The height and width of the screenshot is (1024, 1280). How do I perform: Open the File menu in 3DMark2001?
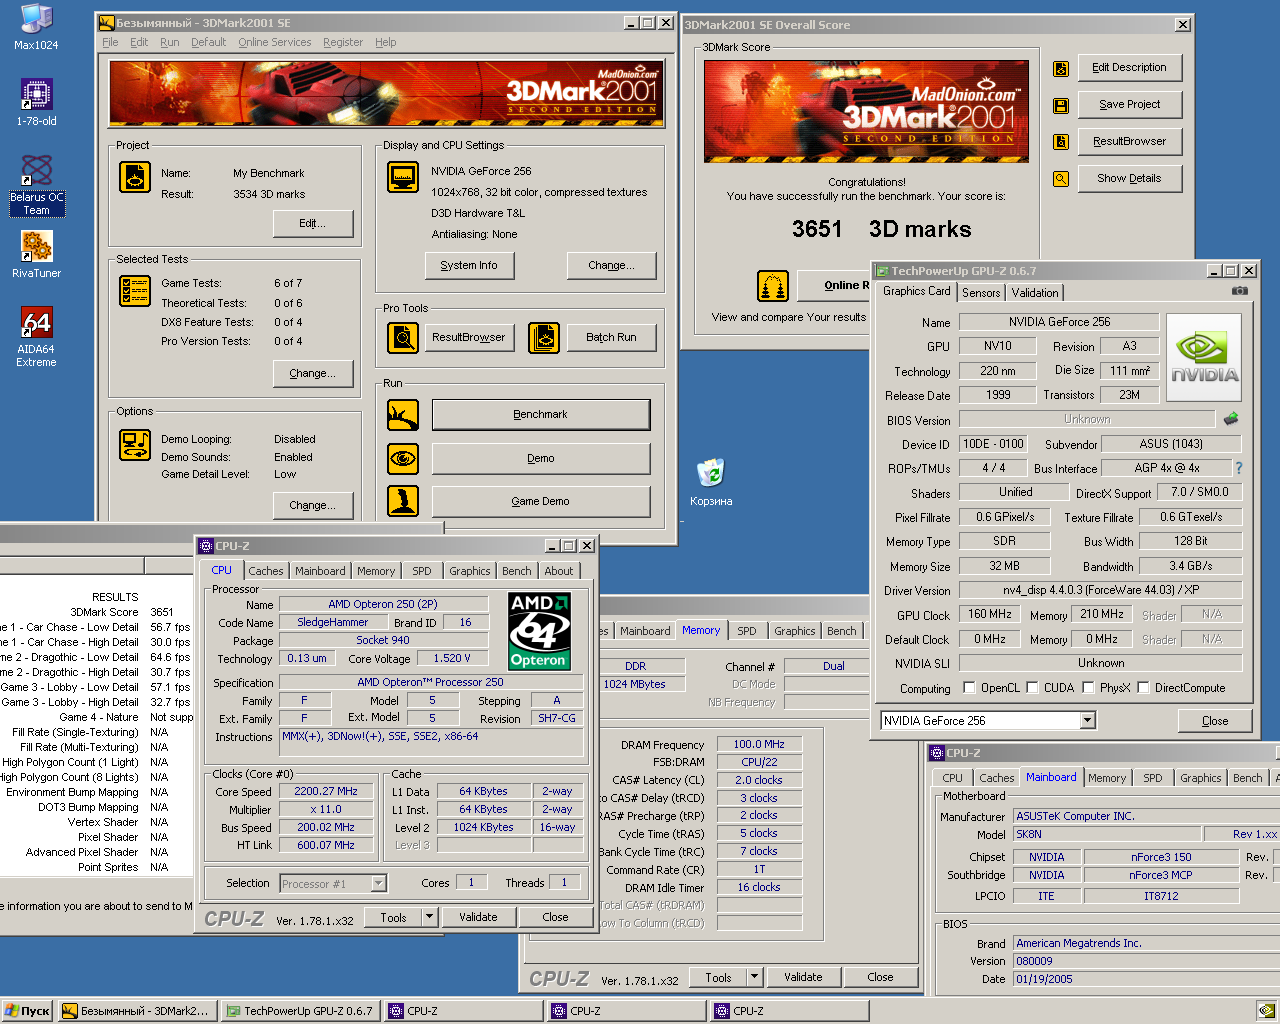110,42
